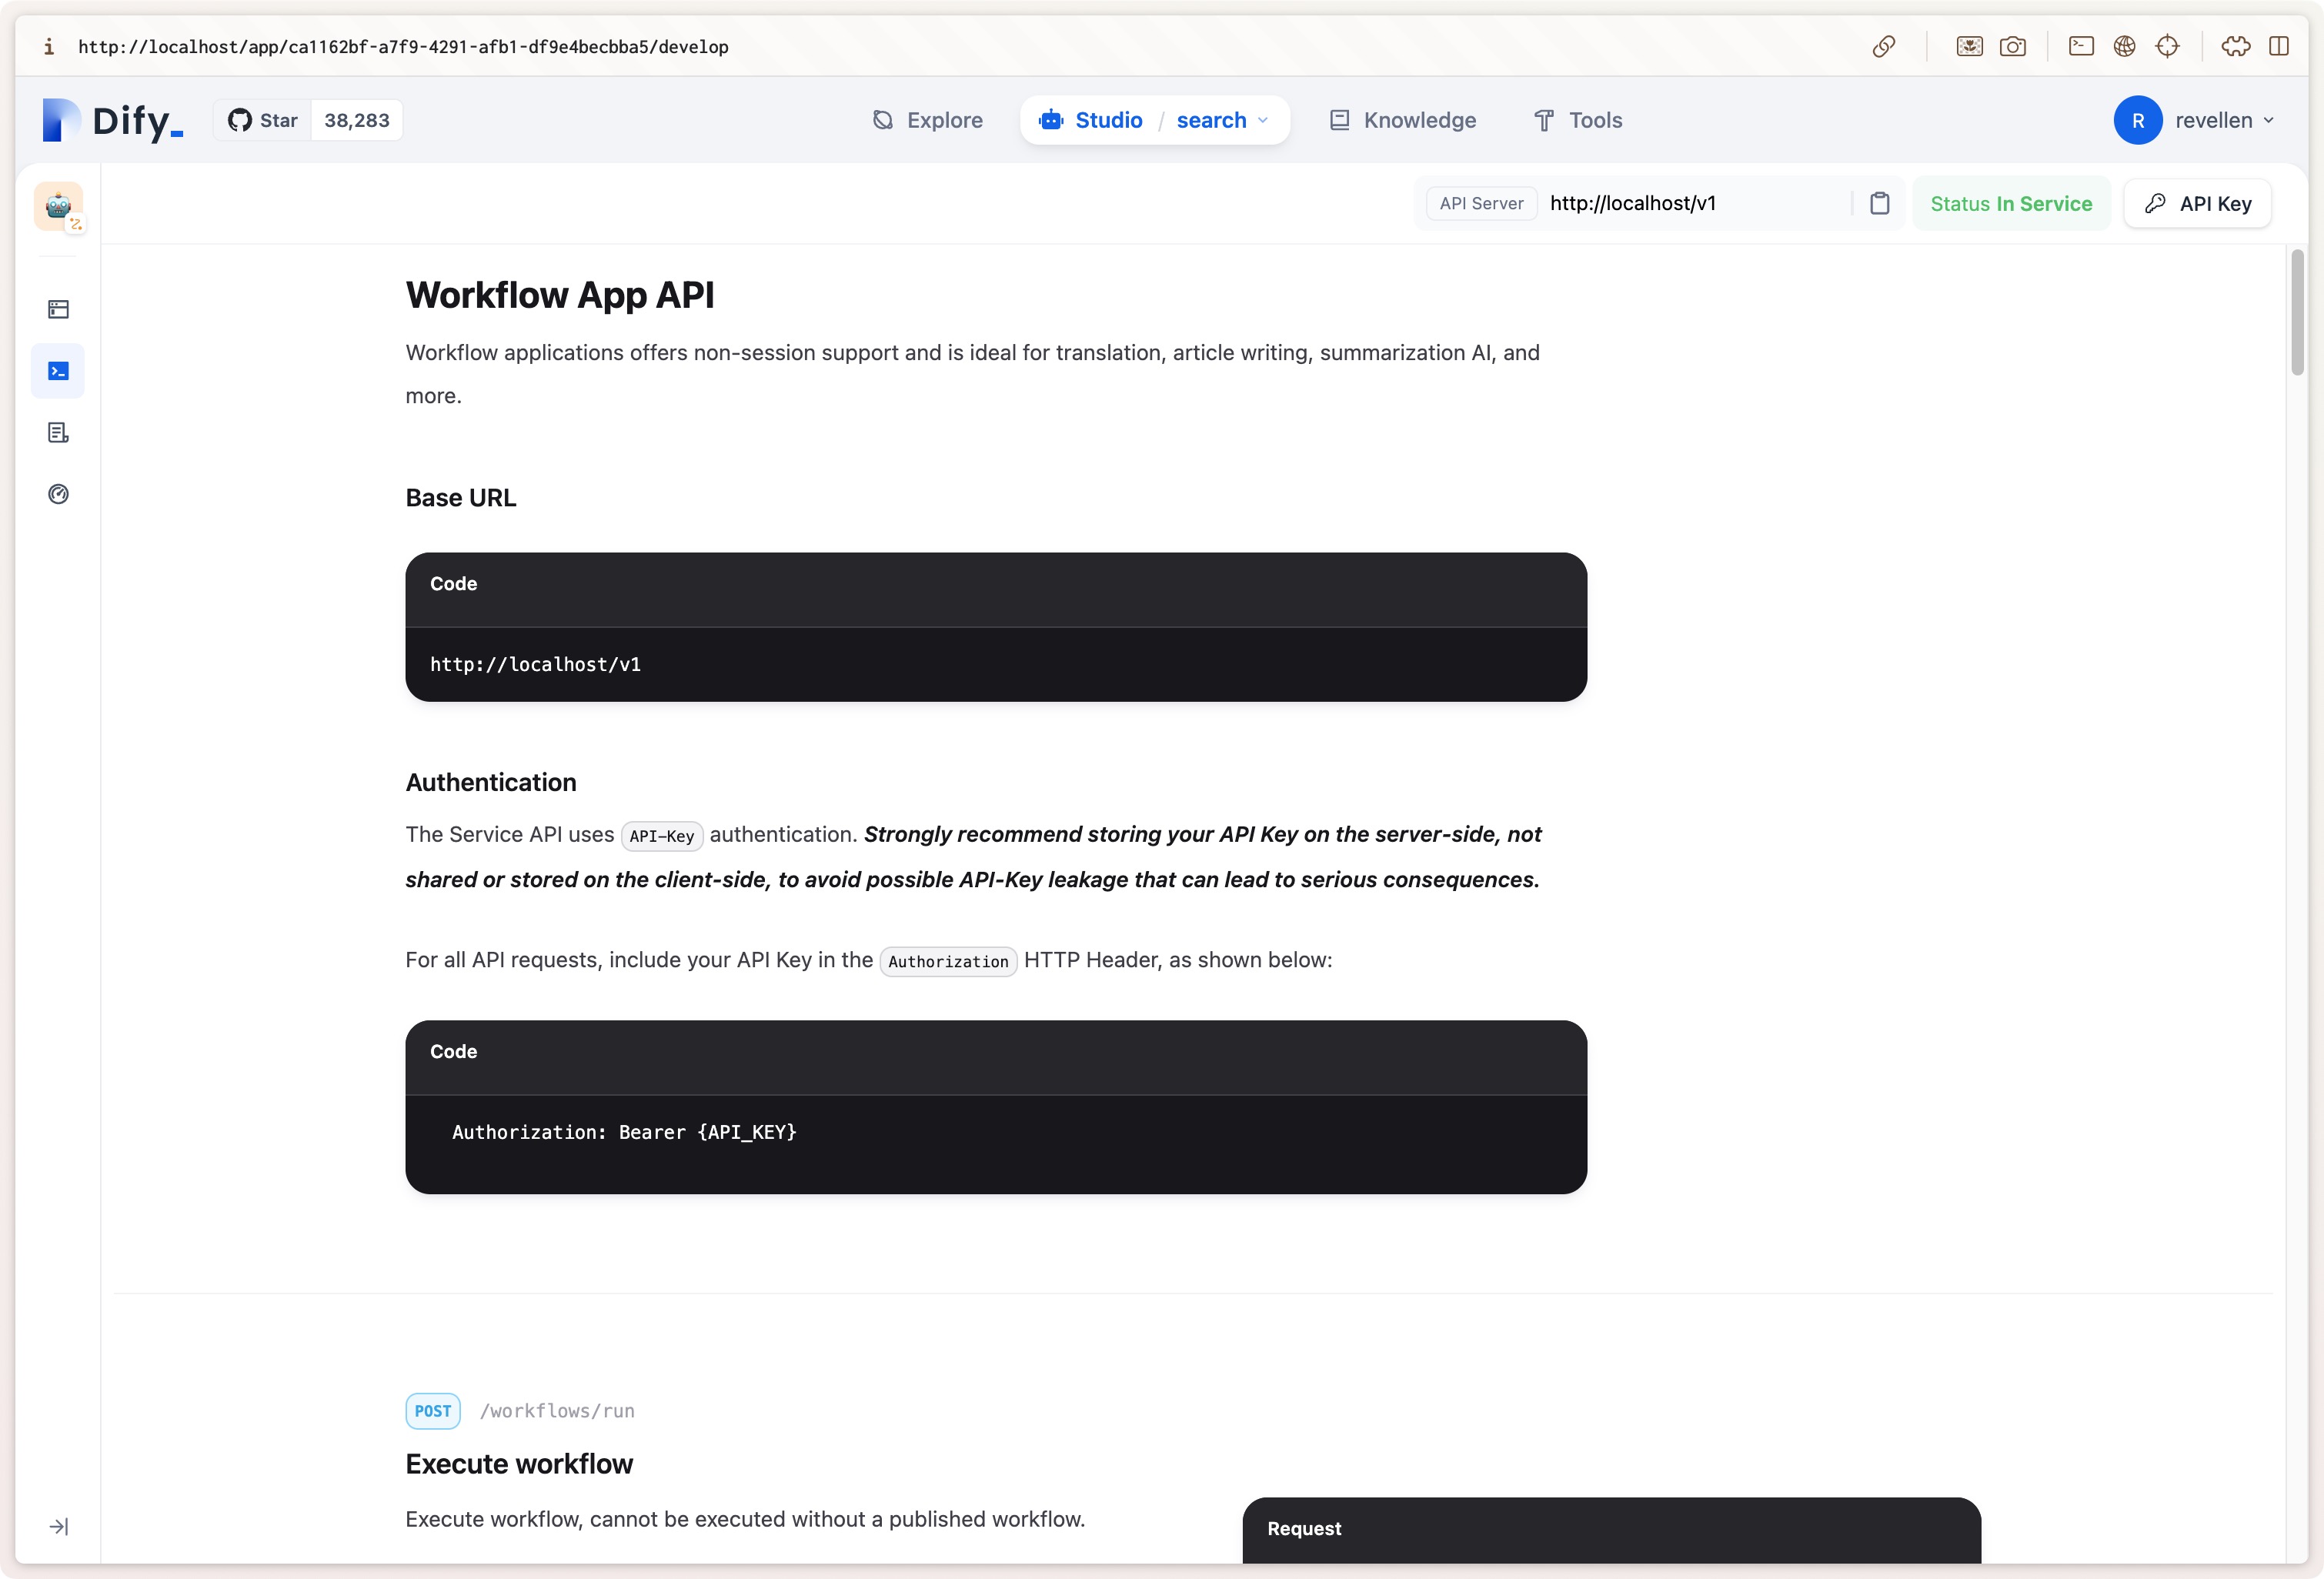
Task: Open the Orchestrate sidebar icon
Action: [58, 309]
